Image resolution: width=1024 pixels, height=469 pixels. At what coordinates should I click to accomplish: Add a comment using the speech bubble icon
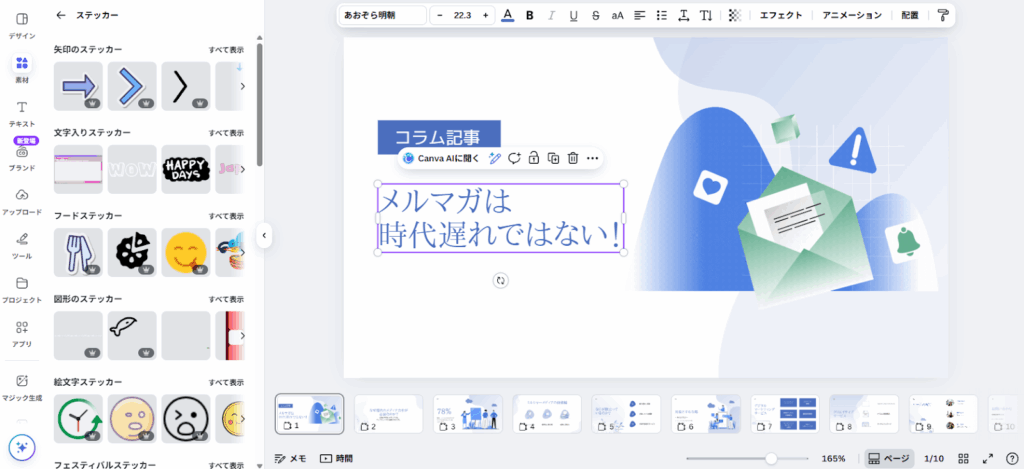[514, 158]
